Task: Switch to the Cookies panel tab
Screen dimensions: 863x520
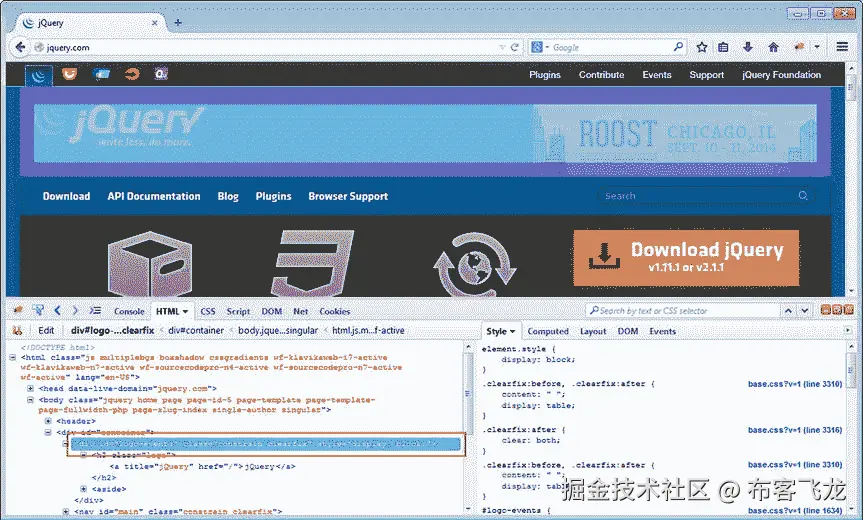Action: click(x=335, y=311)
